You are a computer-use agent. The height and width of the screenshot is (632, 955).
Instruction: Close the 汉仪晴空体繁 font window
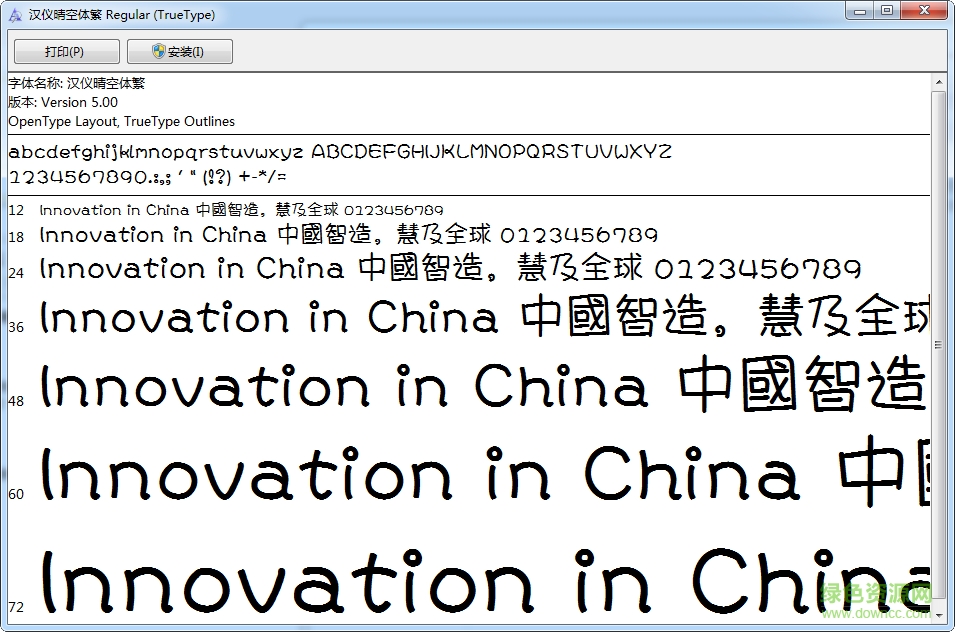pyautogui.click(x=923, y=10)
